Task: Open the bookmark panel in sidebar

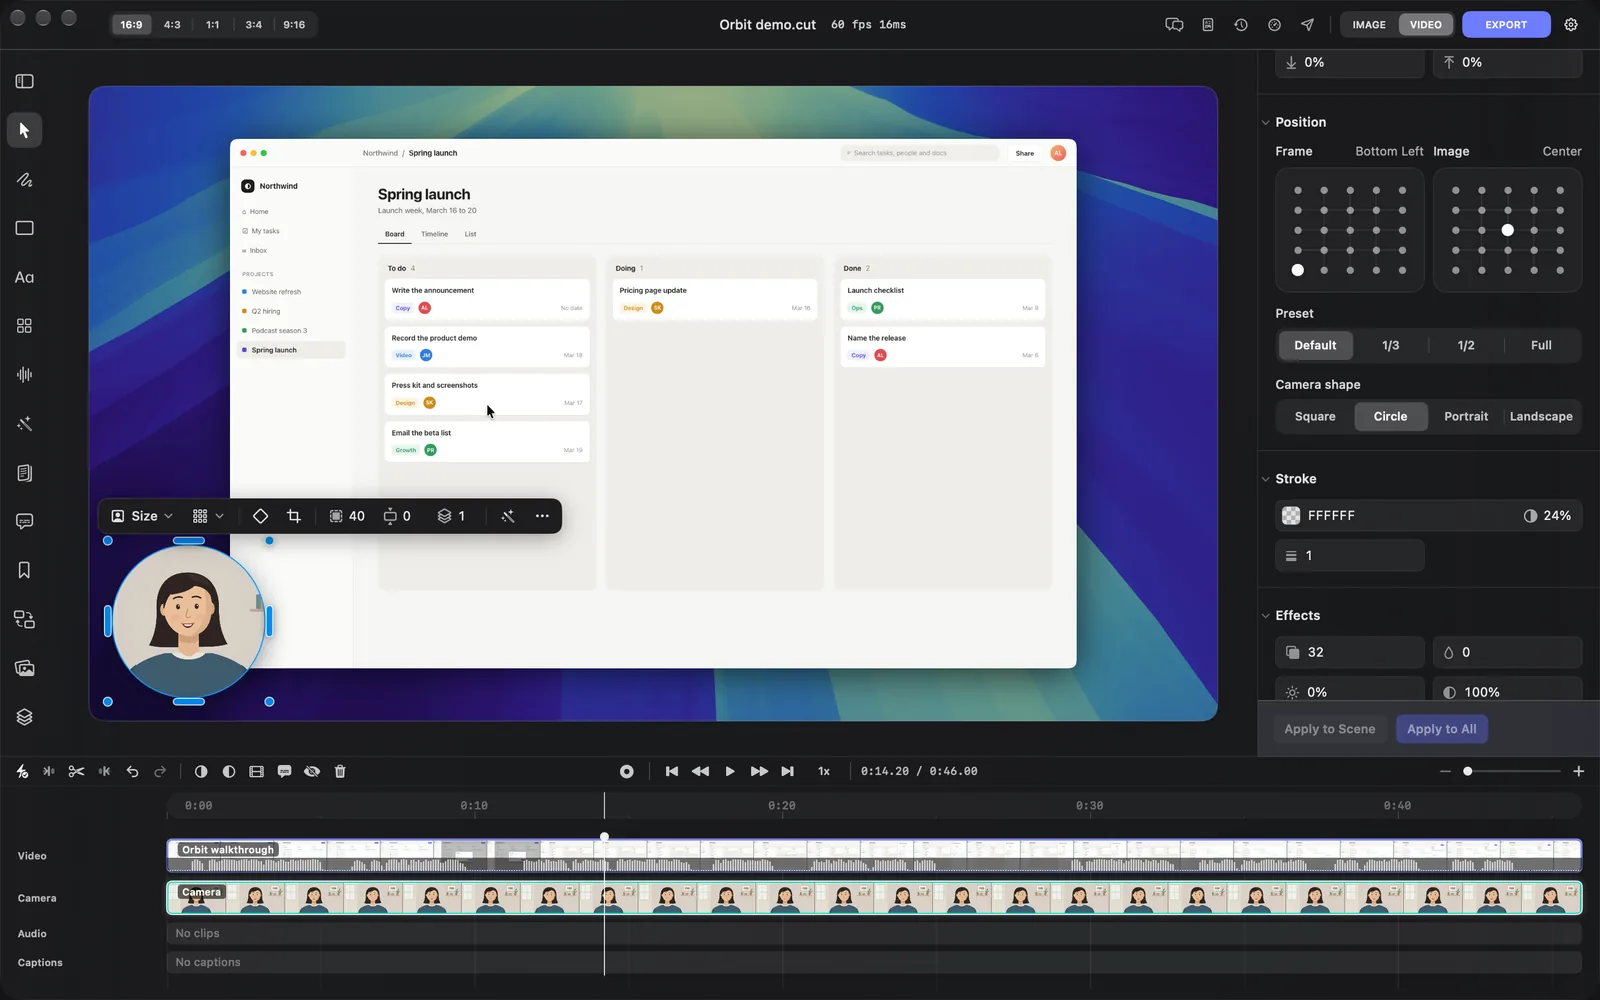Action: [24, 570]
